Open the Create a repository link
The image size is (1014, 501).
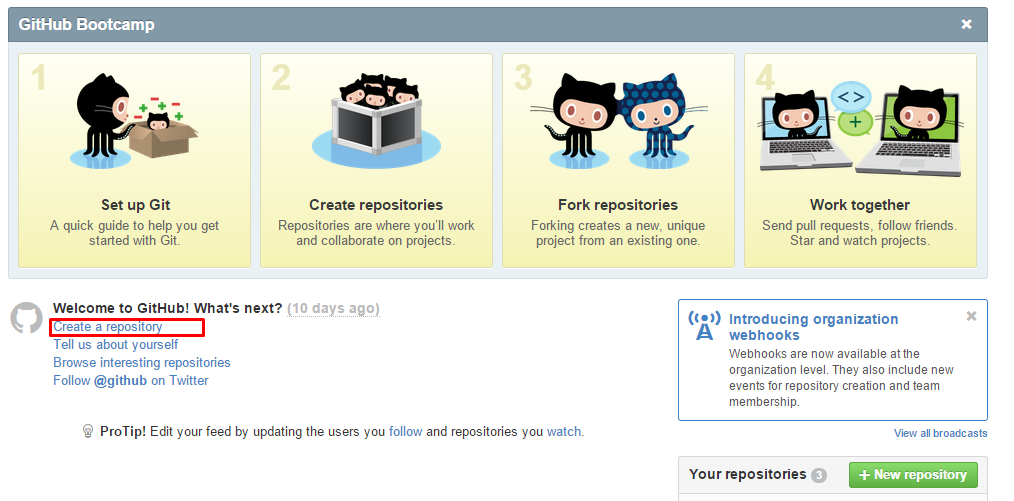[107, 327]
